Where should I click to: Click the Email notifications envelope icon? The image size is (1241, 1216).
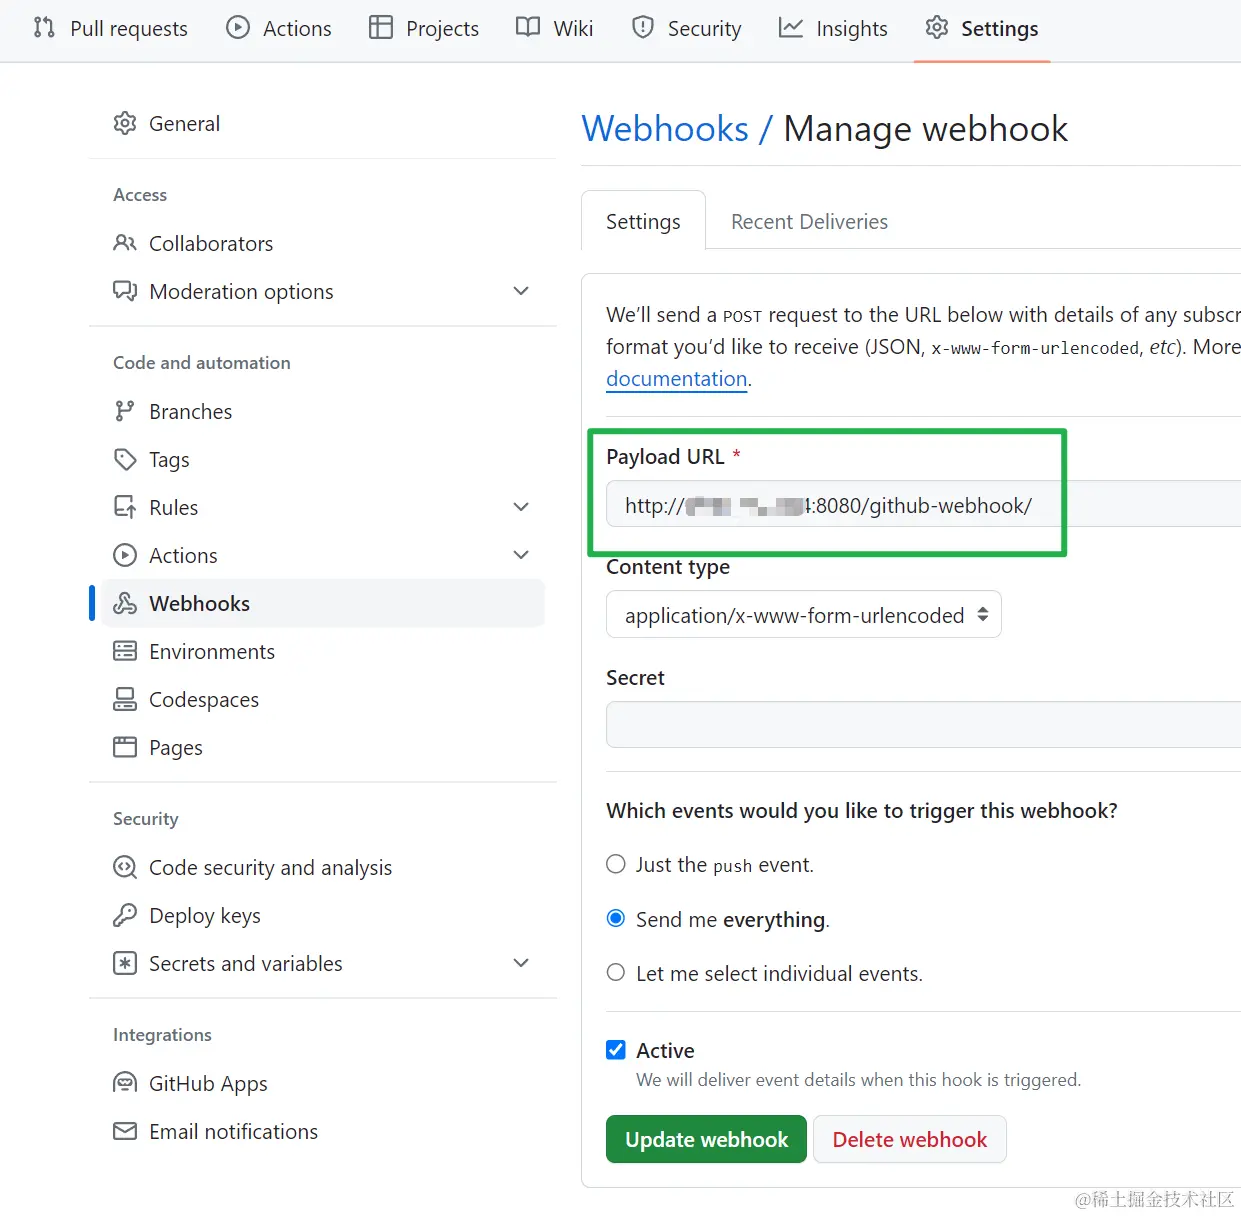point(125,1131)
